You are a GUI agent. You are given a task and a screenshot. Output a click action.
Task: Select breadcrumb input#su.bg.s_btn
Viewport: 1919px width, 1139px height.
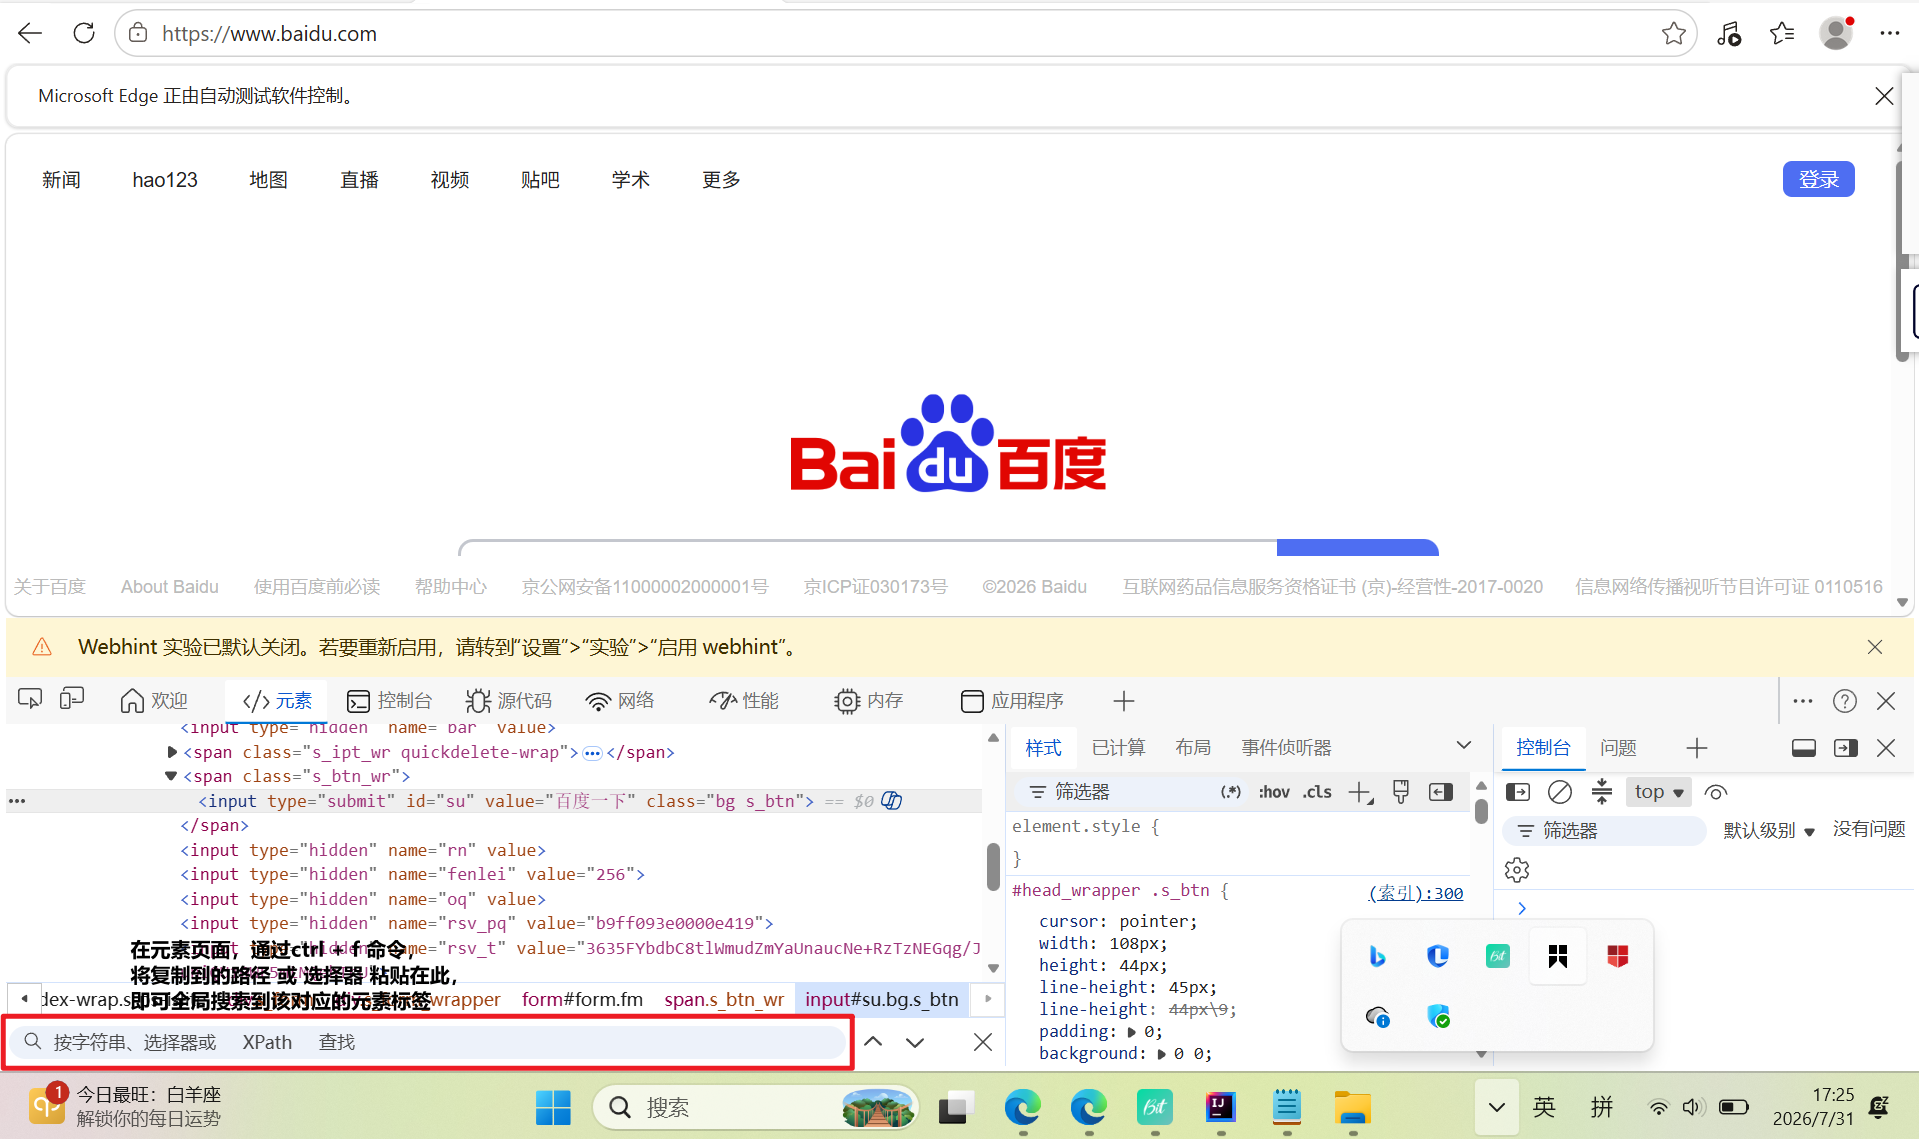(x=882, y=999)
